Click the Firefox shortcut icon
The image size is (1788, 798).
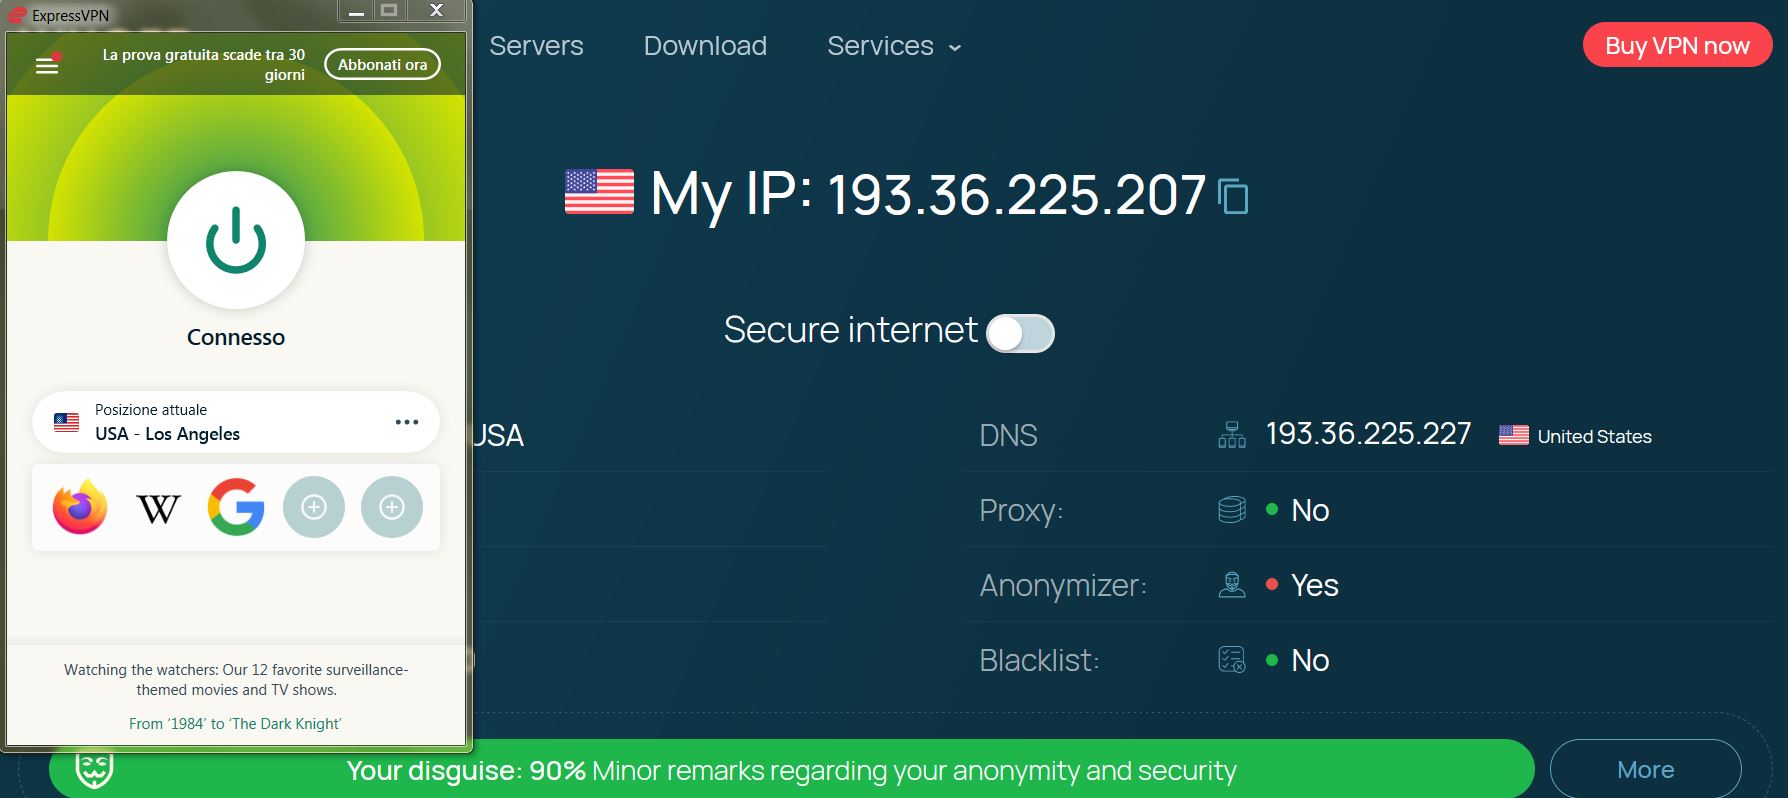80,507
